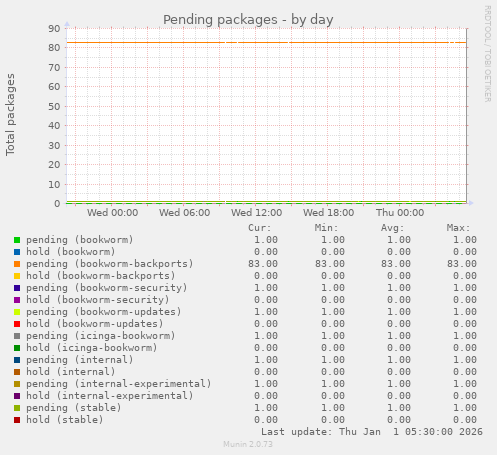Select the 'pending (bookworm)' legend label
This screenshot has height=455, width=497.
click(x=80, y=240)
